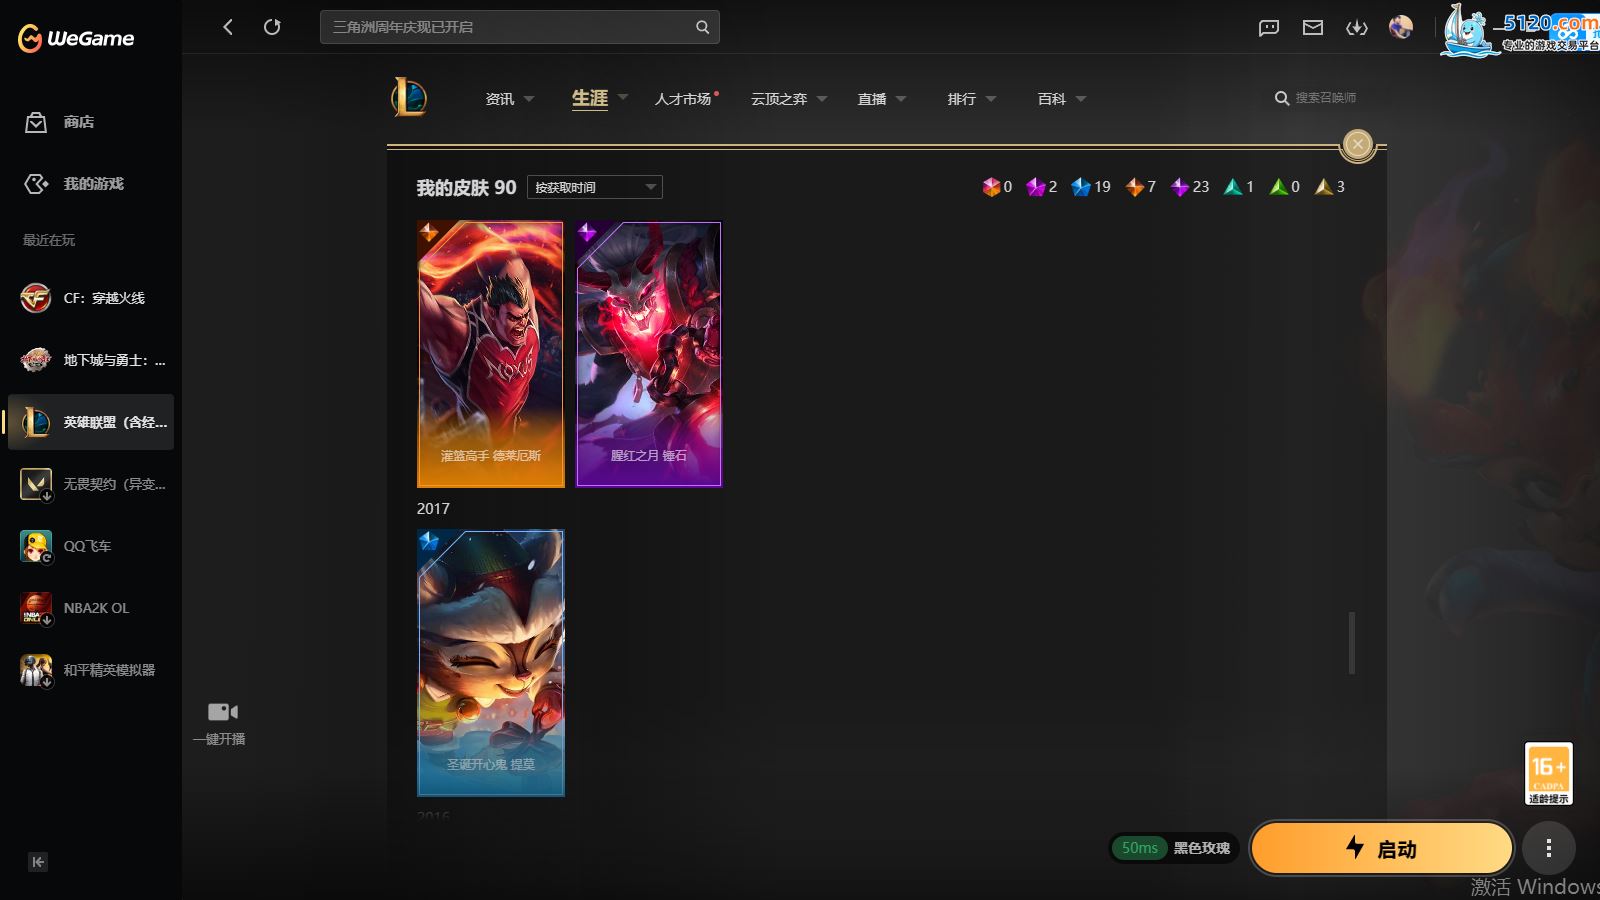Go back with the left arrow
Image resolution: width=1600 pixels, height=900 pixels.
pyautogui.click(x=228, y=27)
